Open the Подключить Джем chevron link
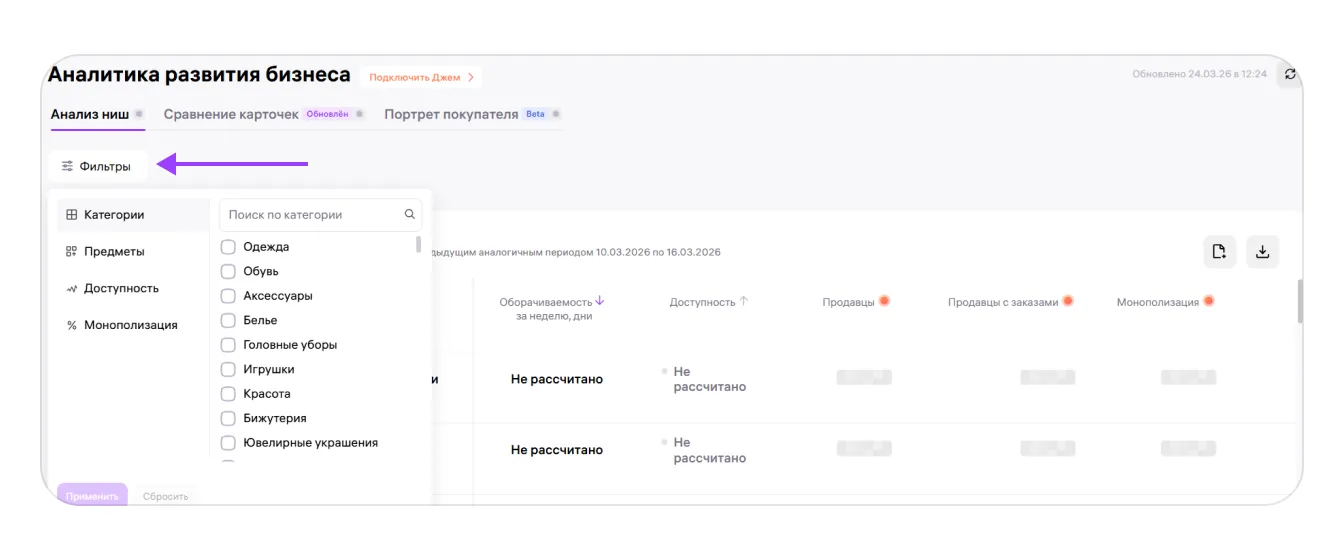Screen dimensions: 1344x560 421,77
